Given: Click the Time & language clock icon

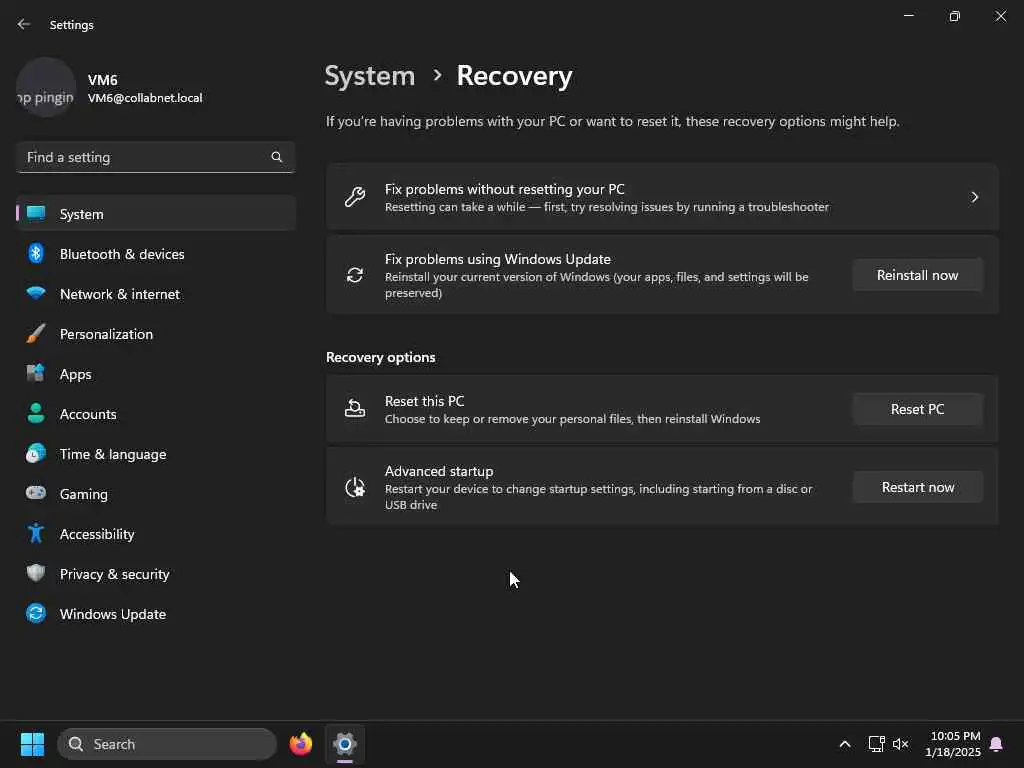Looking at the screenshot, I should click(x=36, y=453).
